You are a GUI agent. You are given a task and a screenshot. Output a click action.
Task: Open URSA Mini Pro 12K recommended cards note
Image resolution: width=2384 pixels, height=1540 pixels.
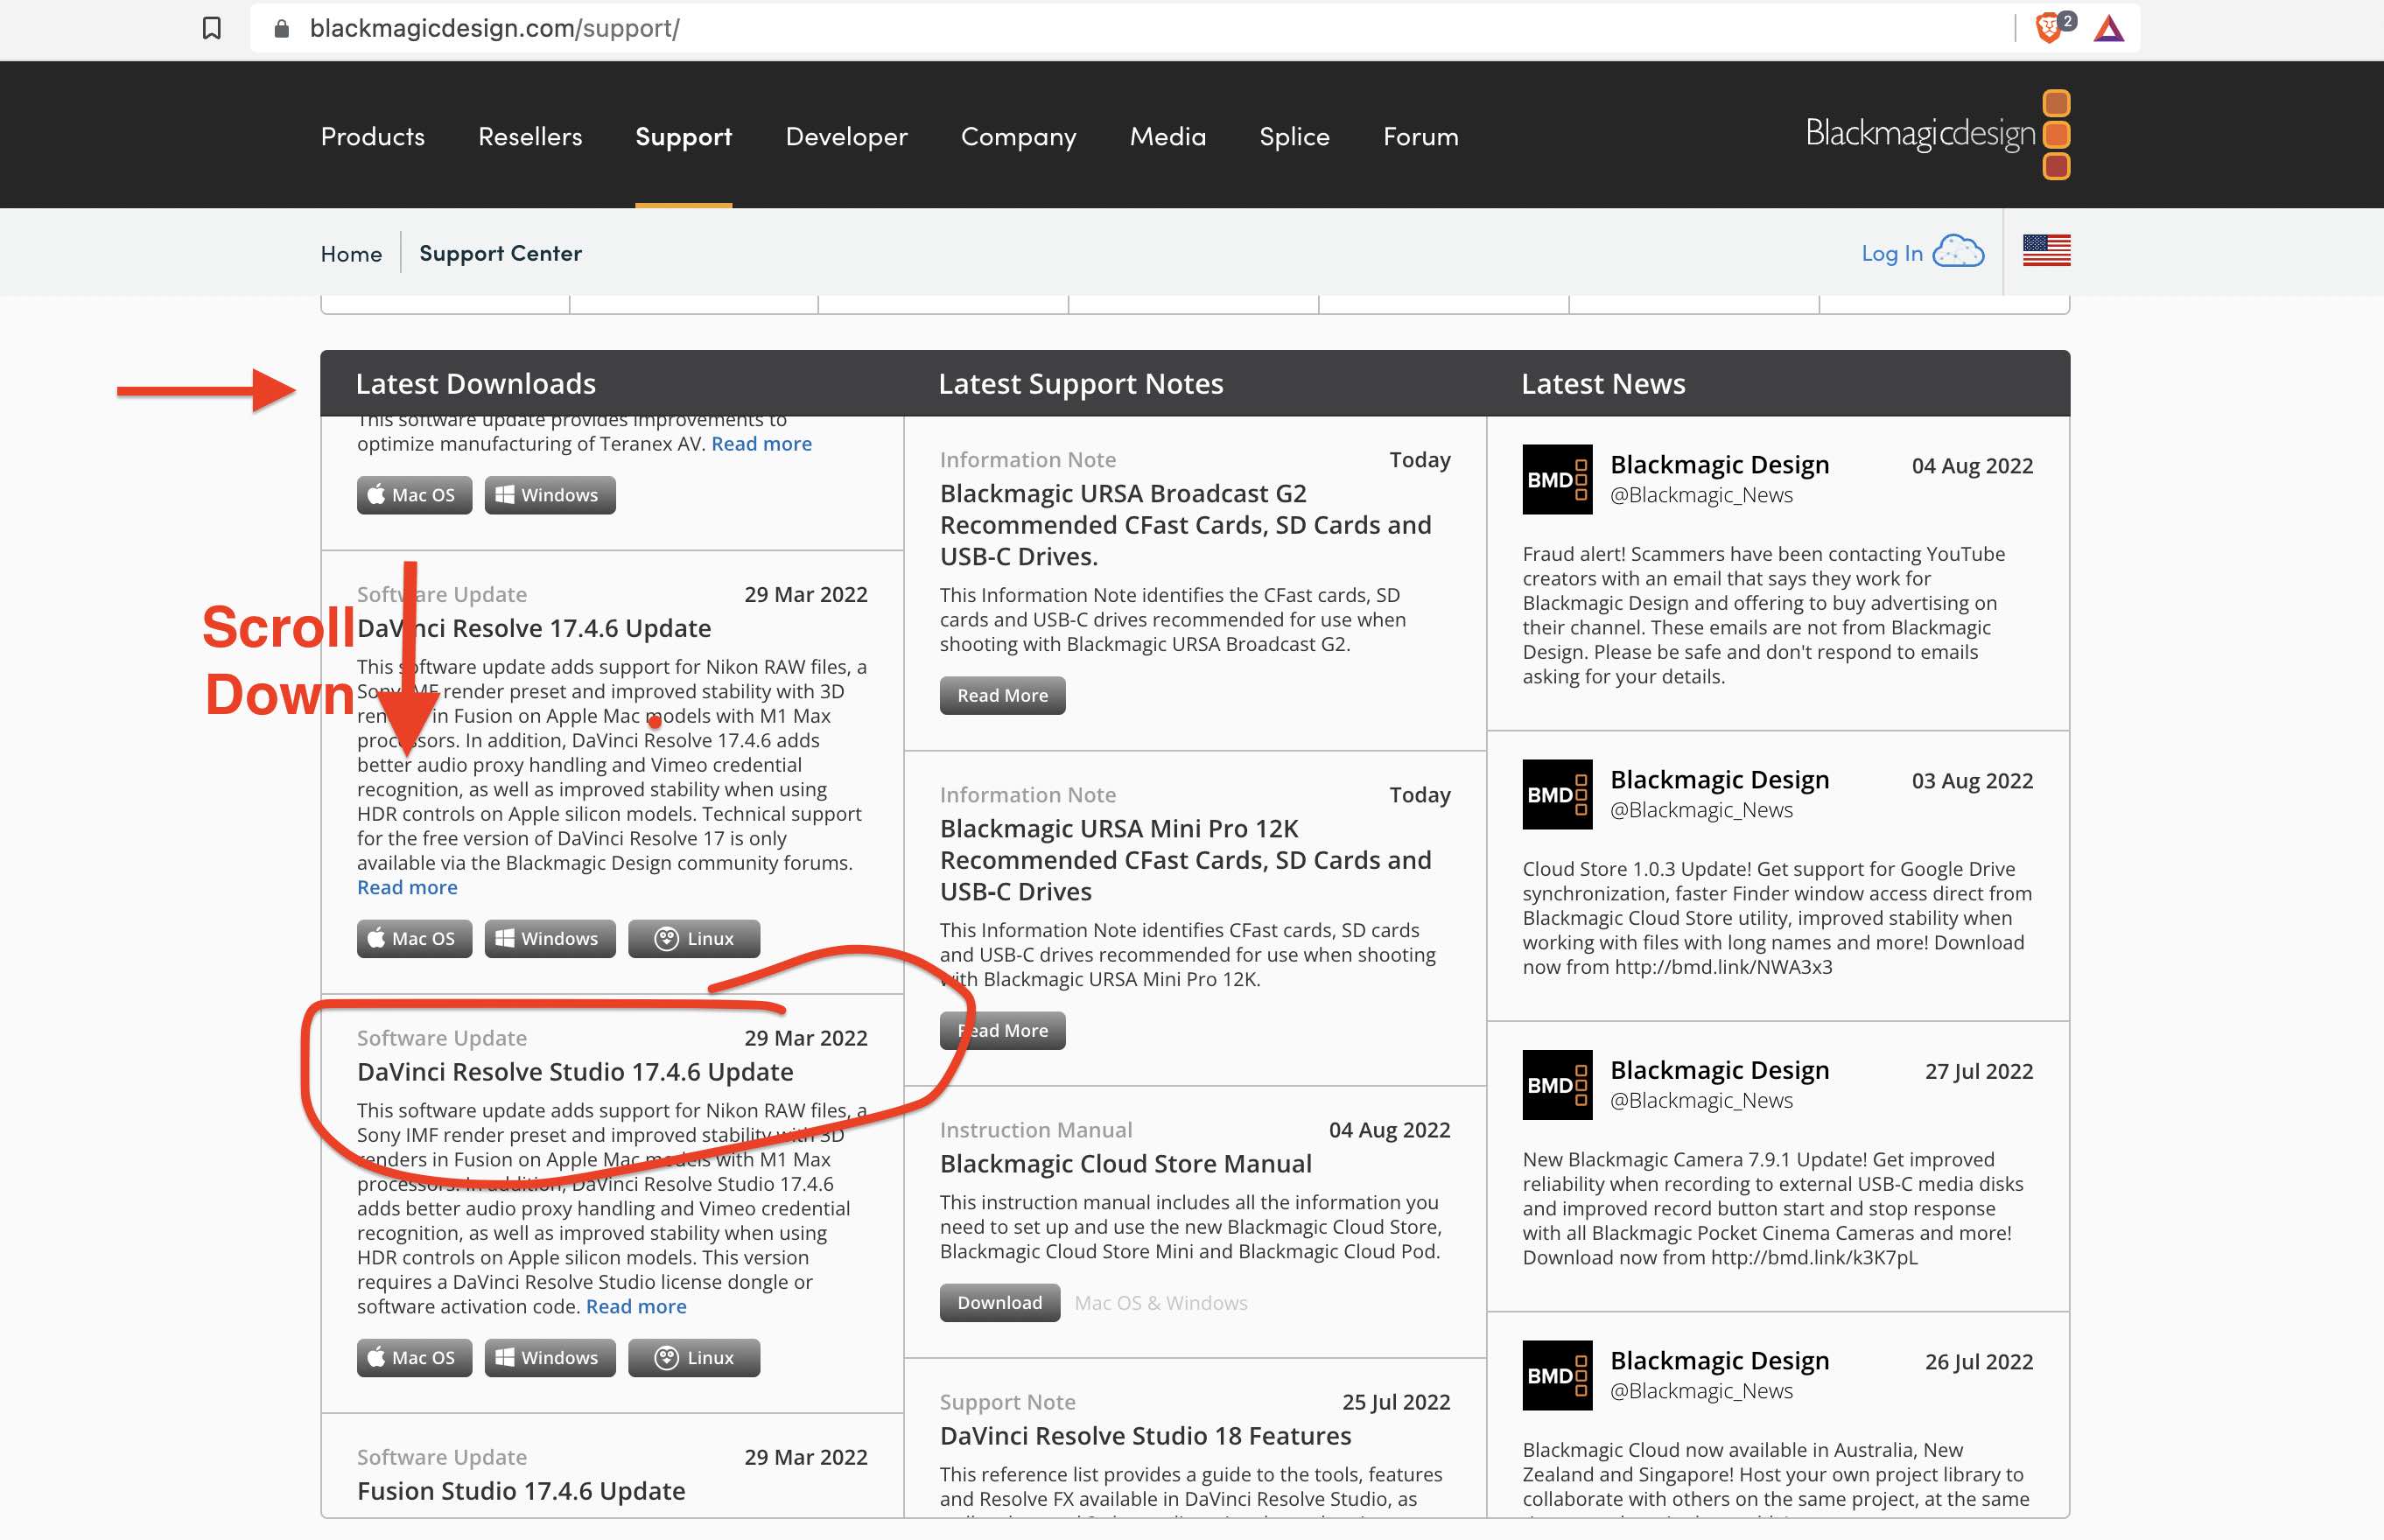tap(1186, 860)
